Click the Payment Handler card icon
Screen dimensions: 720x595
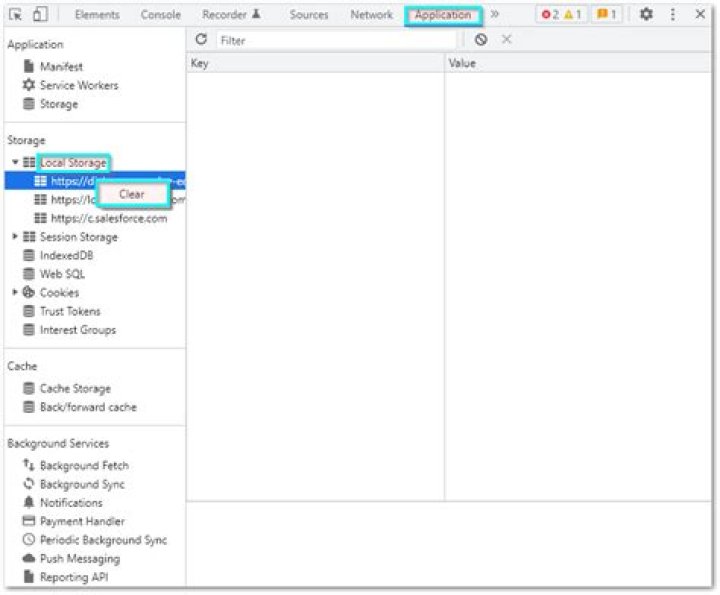tap(29, 521)
